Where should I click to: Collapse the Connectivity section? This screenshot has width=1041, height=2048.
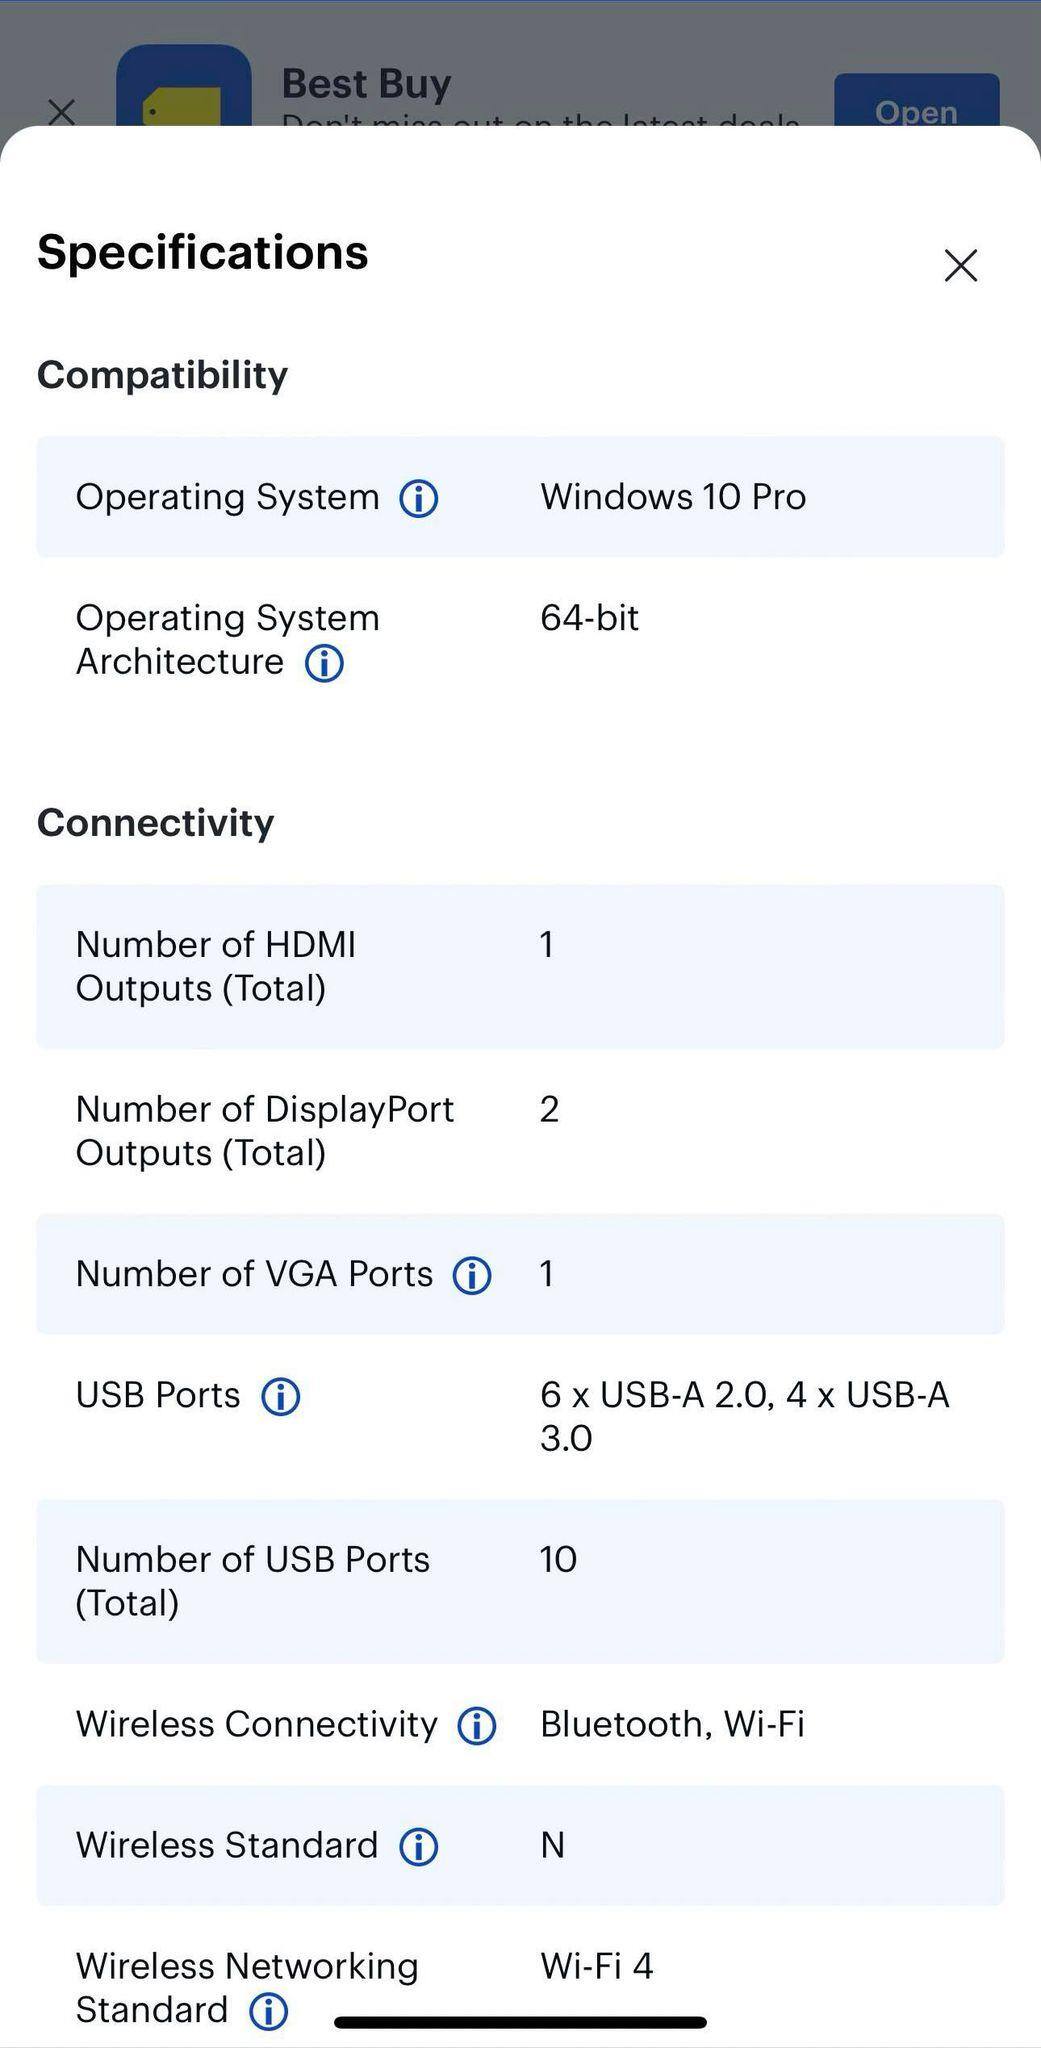pyautogui.click(x=156, y=821)
